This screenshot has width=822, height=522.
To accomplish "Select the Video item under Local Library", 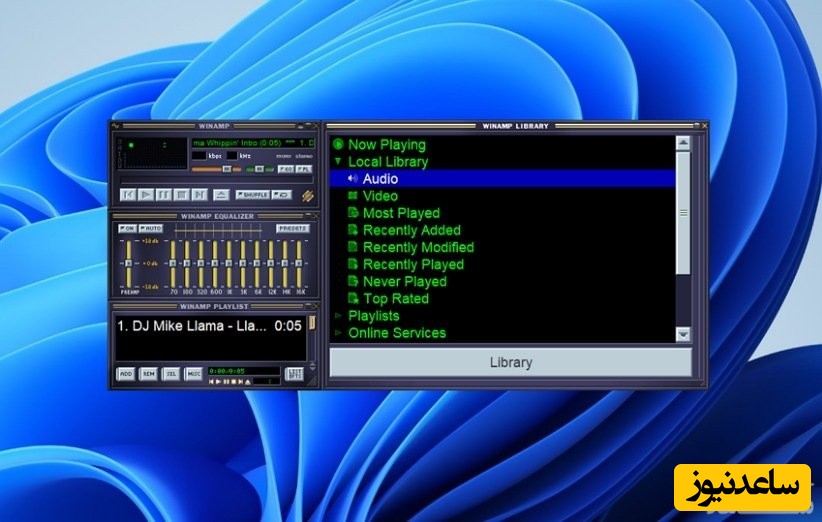I will click(380, 196).
